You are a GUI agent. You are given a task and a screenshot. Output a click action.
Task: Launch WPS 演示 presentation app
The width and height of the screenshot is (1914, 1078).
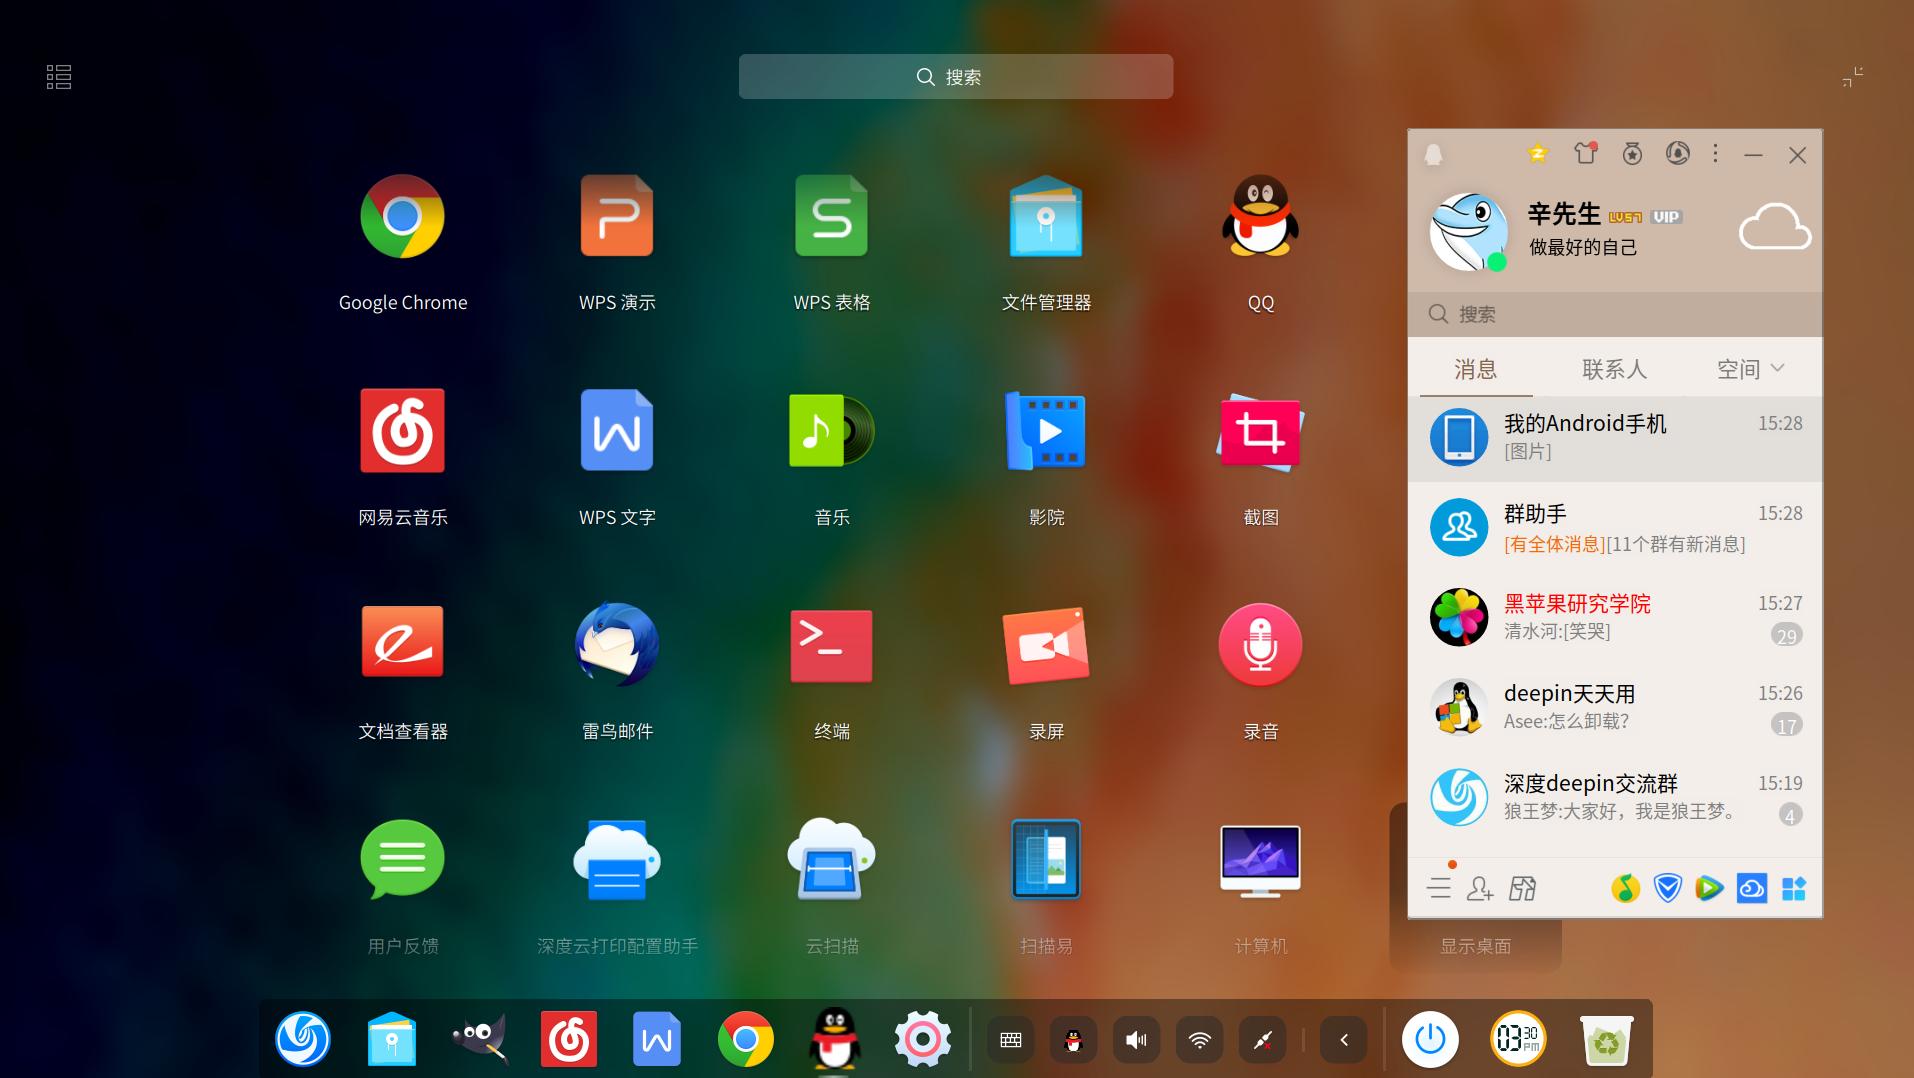pos(617,217)
